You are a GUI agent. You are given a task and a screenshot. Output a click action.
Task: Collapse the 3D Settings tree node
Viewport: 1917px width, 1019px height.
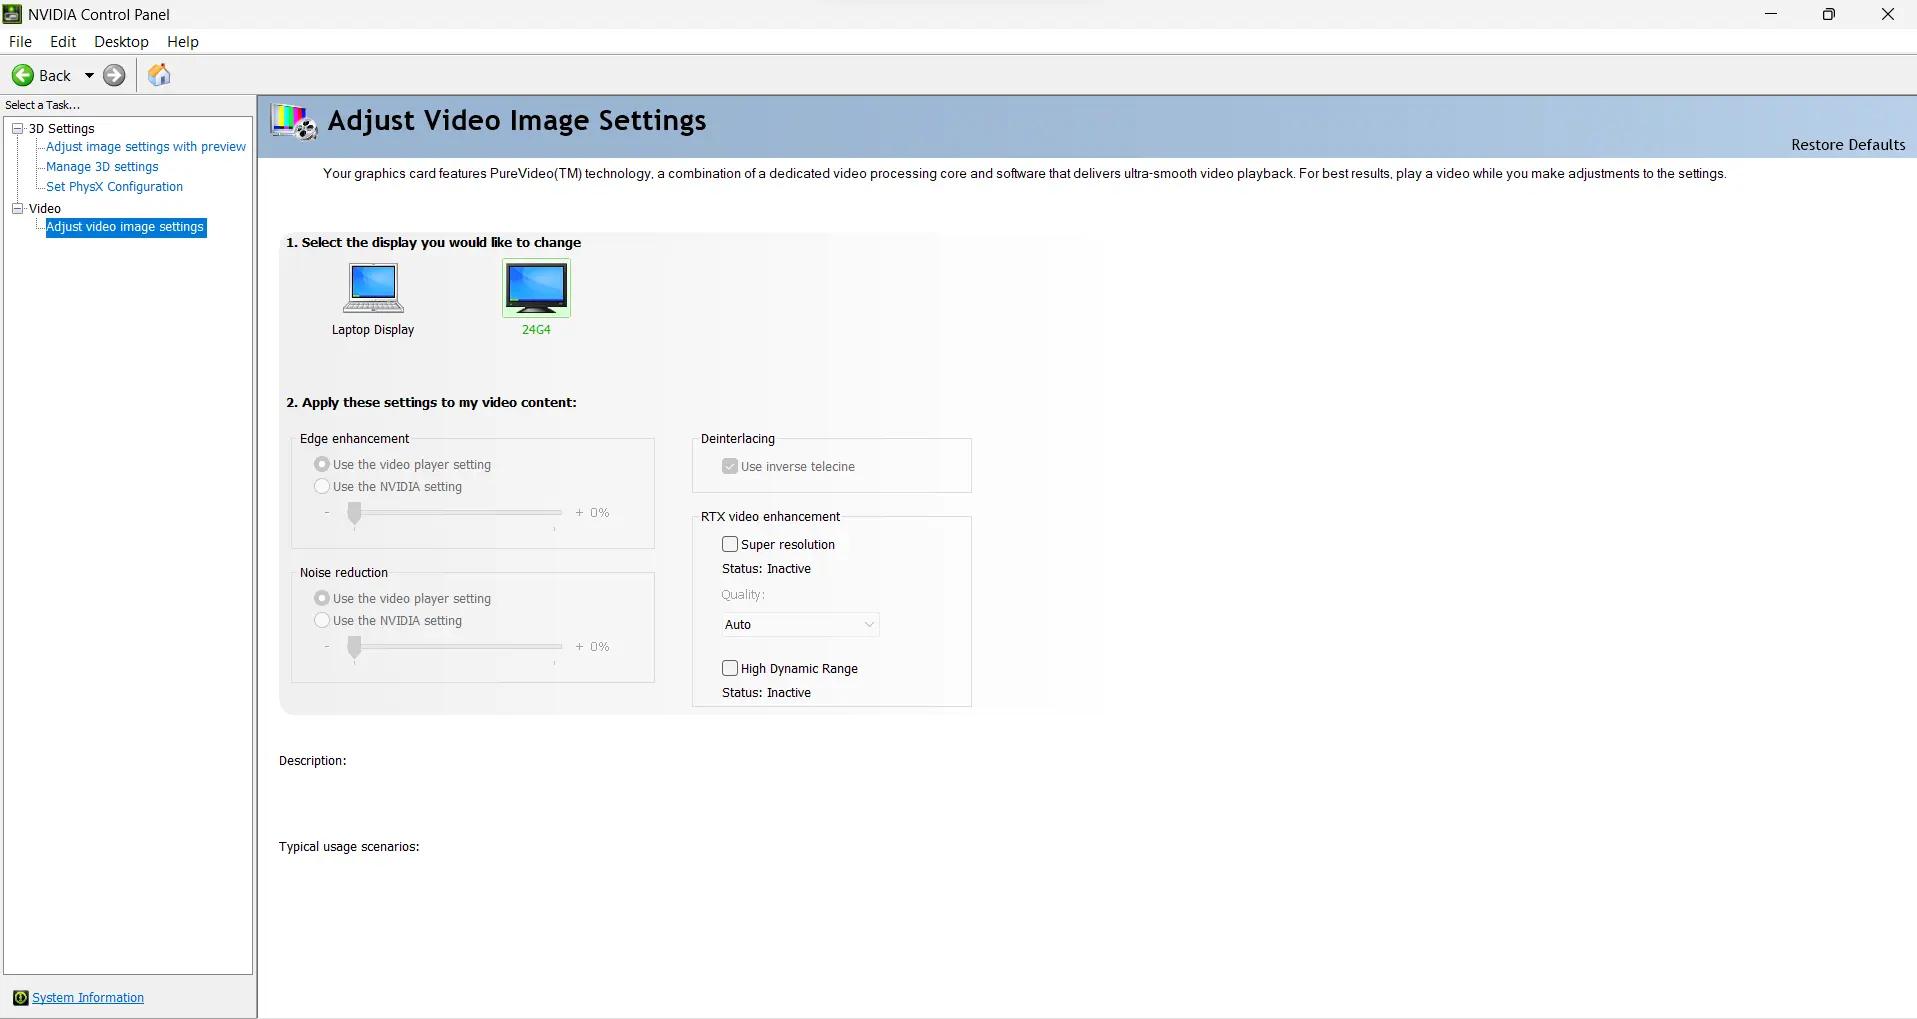17,128
